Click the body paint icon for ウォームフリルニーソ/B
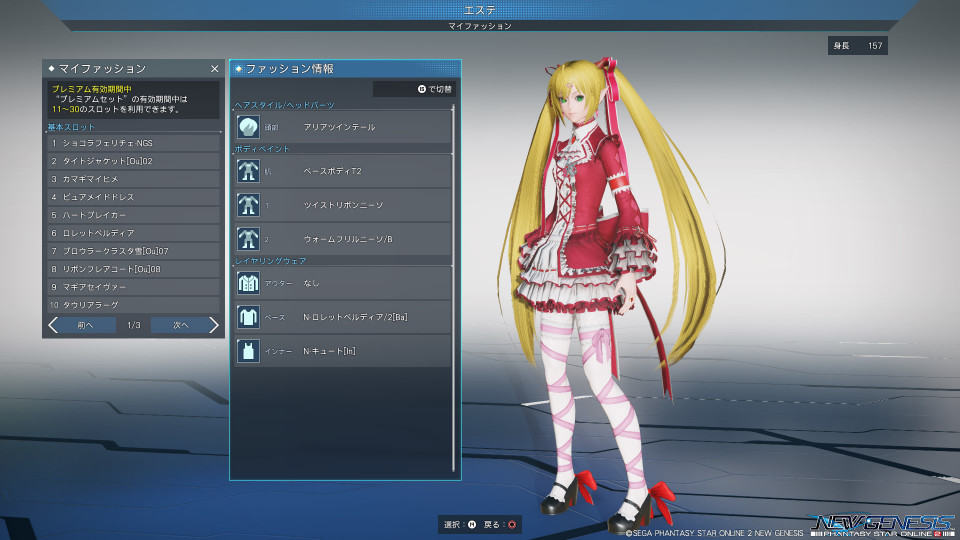 coord(248,239)
